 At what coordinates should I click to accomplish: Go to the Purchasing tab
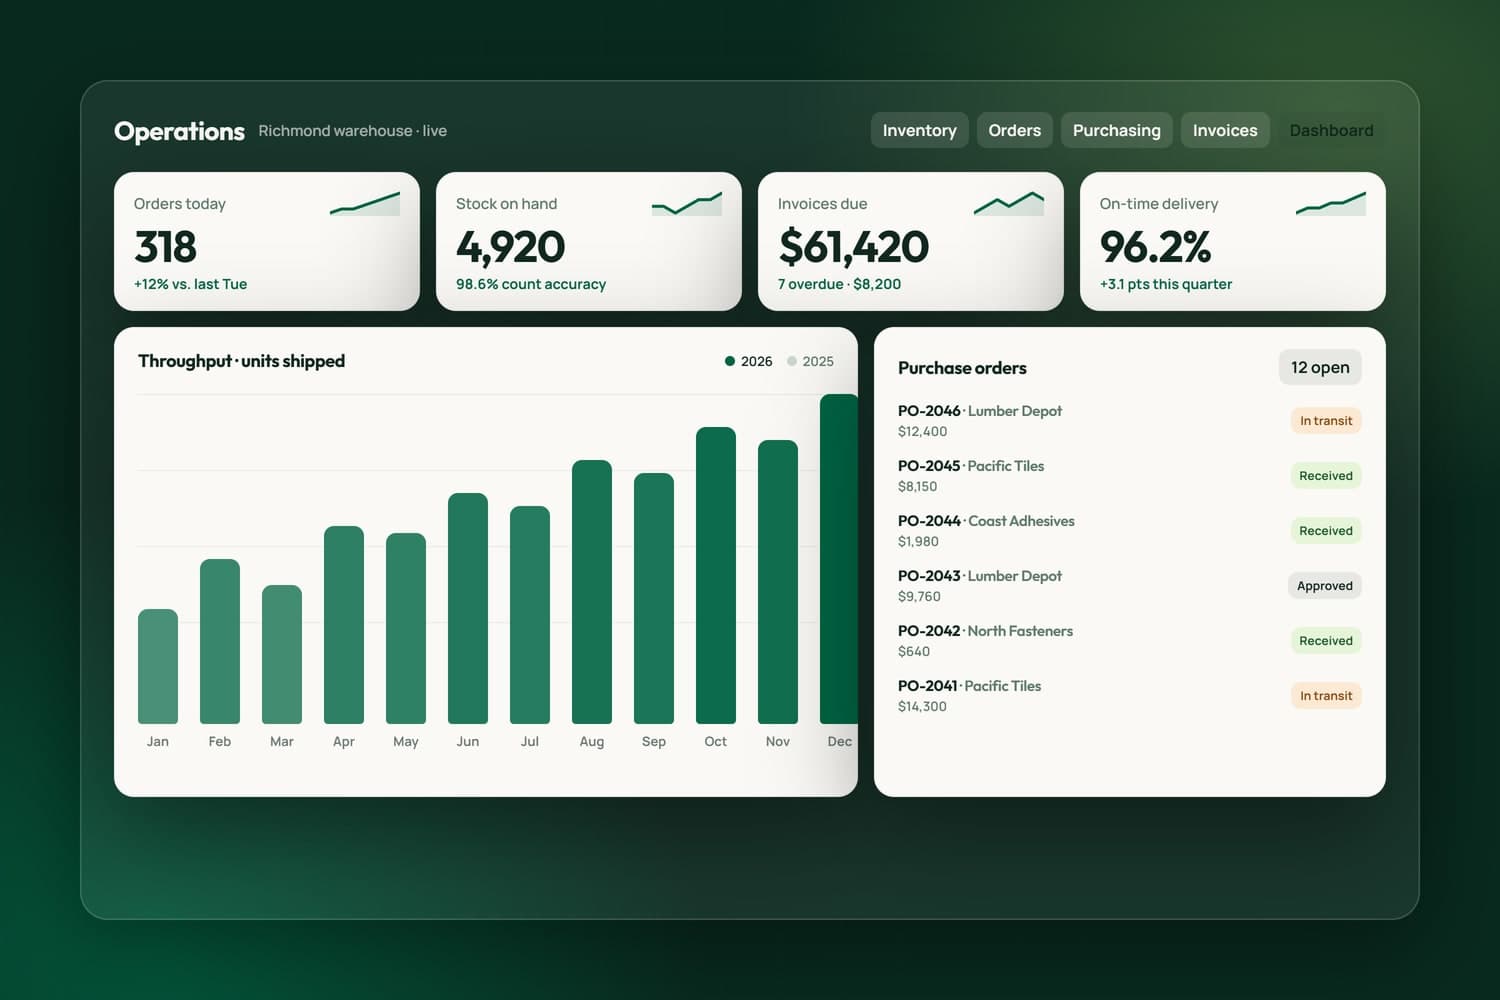coord(1116,130)
